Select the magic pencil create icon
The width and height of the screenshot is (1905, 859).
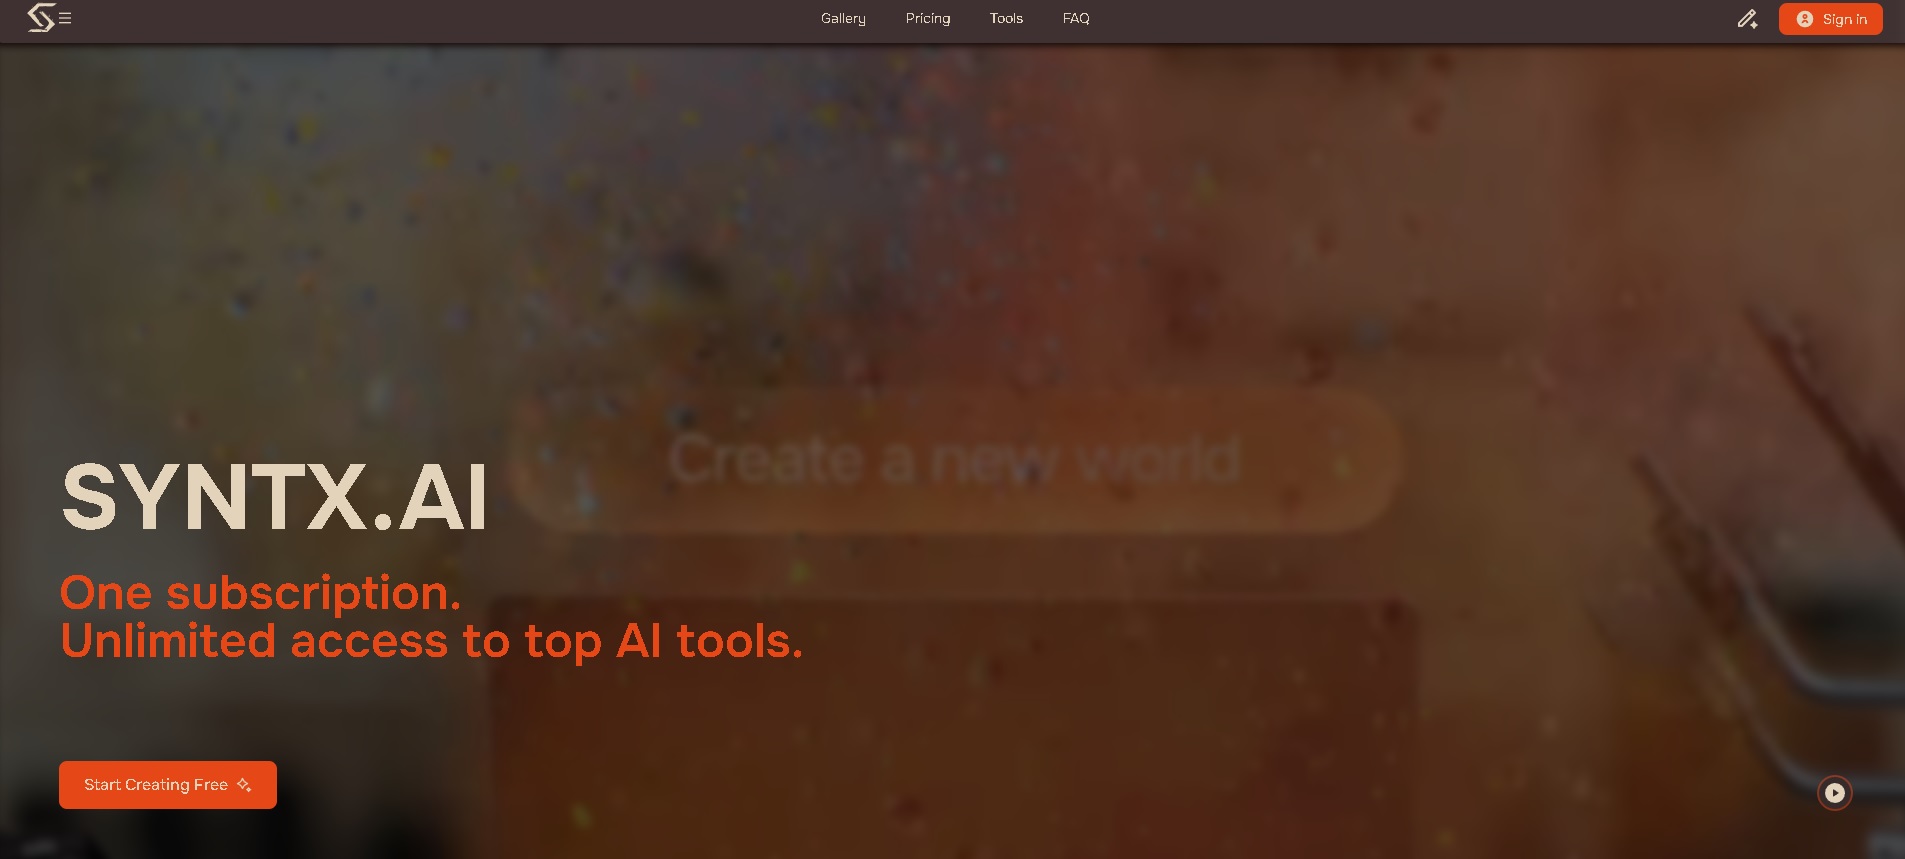(x=1747, y=19)
